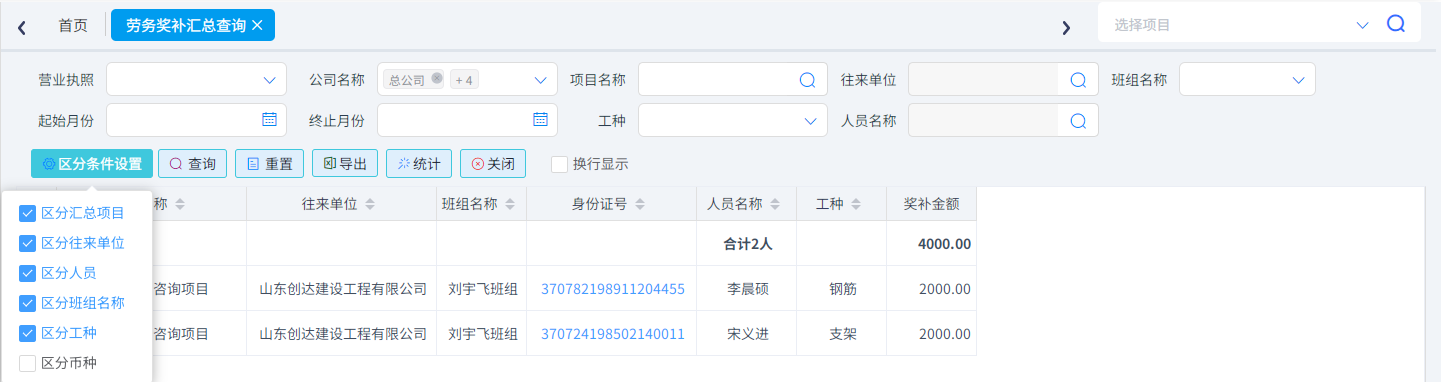Click the 4000.00 total amount
This screenshot has width=1441, height=382.
click(944, 243)
